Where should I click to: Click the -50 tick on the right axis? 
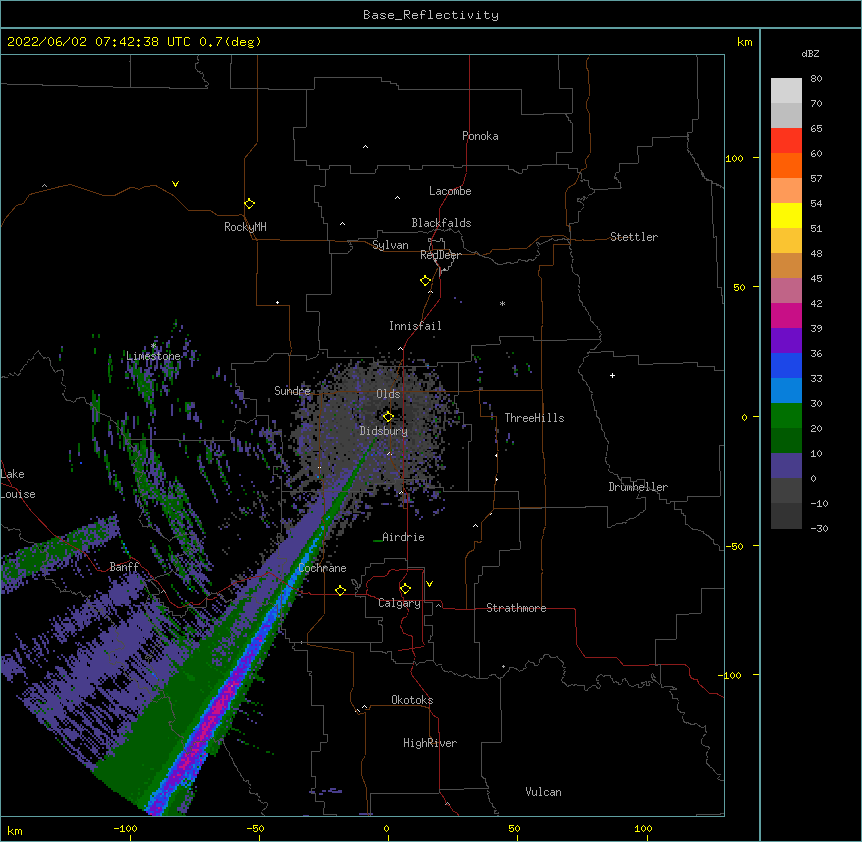pos(734,546)
